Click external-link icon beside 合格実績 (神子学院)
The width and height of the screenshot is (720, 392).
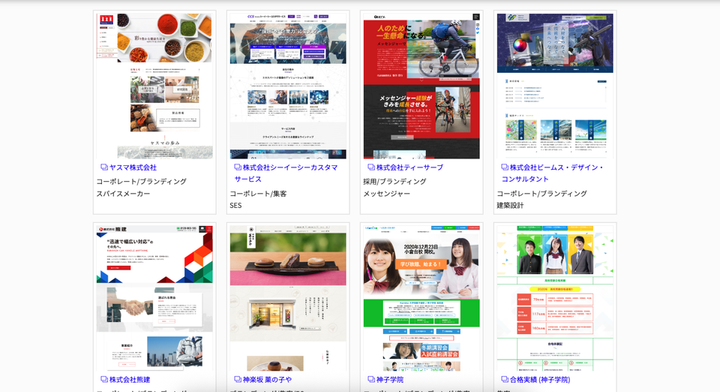(x=505, y=380)
